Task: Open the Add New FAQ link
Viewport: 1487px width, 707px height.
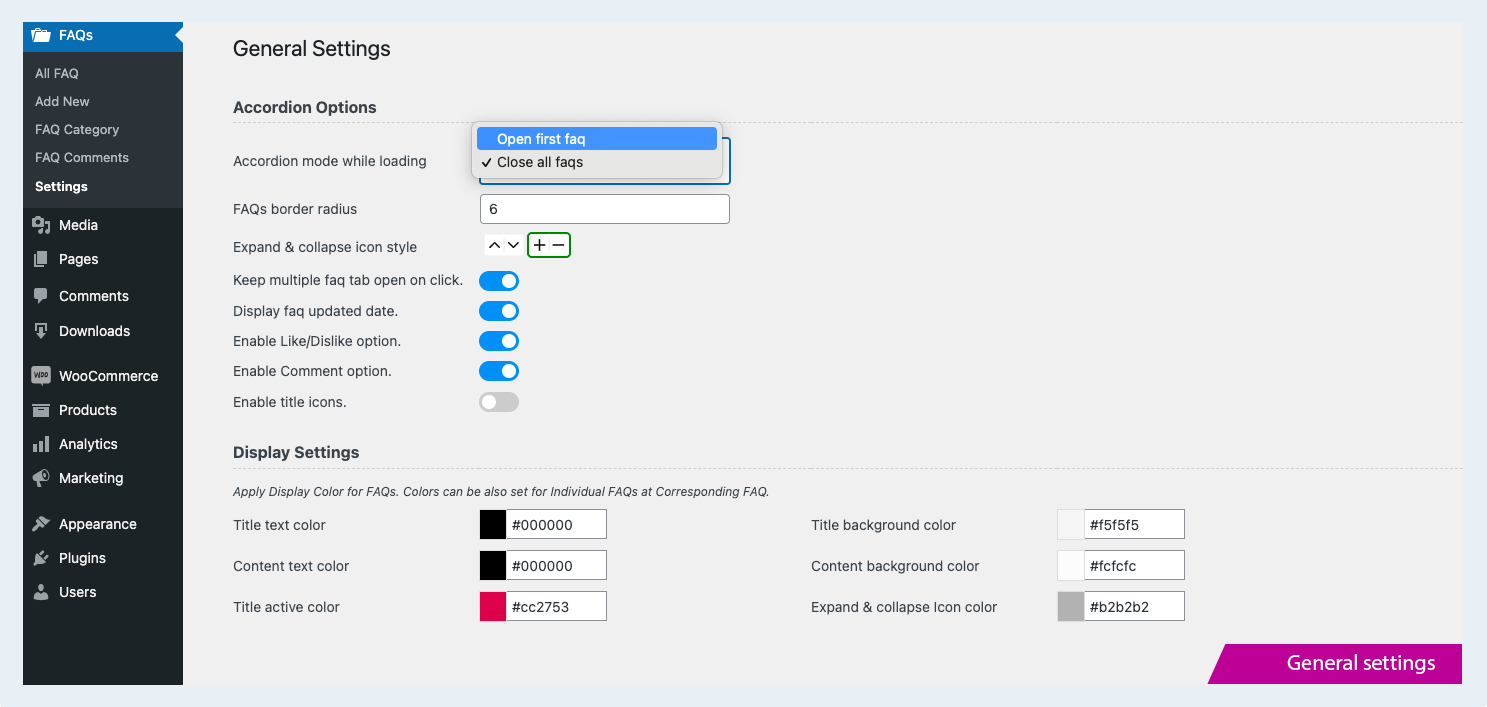Action: 62,101
